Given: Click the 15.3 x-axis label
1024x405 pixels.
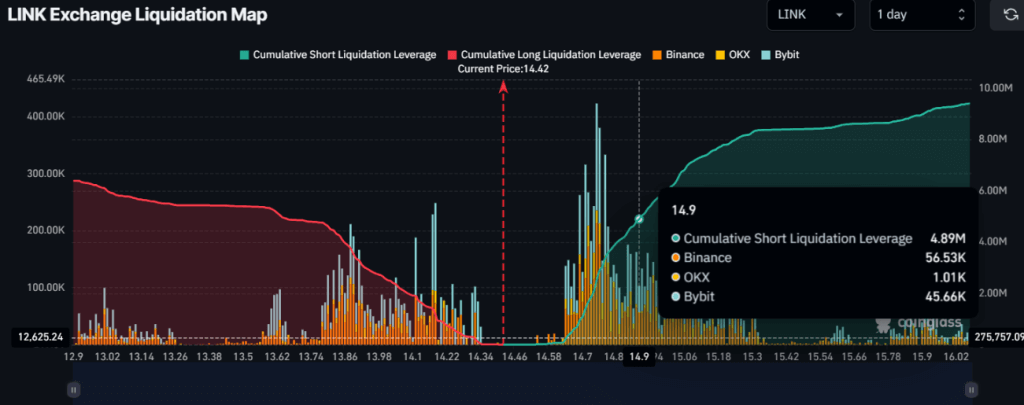Looking at the screenshot, I should click(x=752, y=357).
